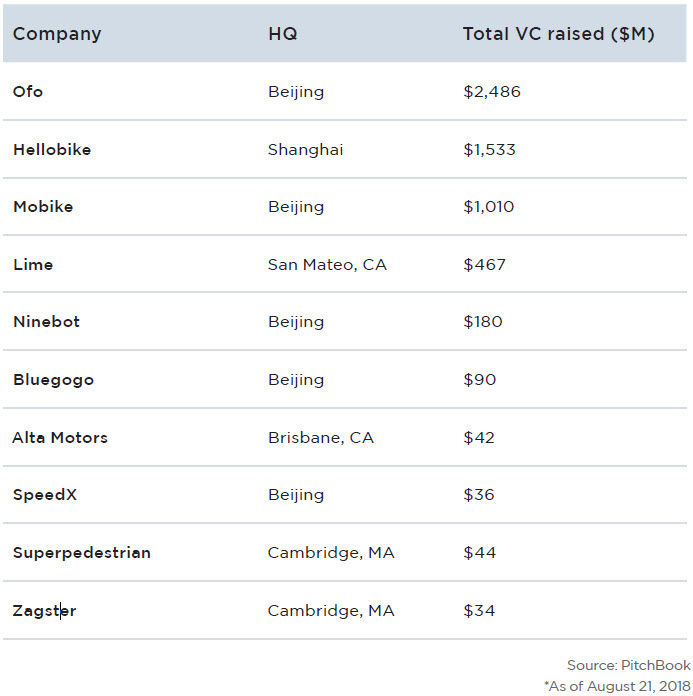
Task: Click the Superpedestrian company name
Action: click(82, 553)
